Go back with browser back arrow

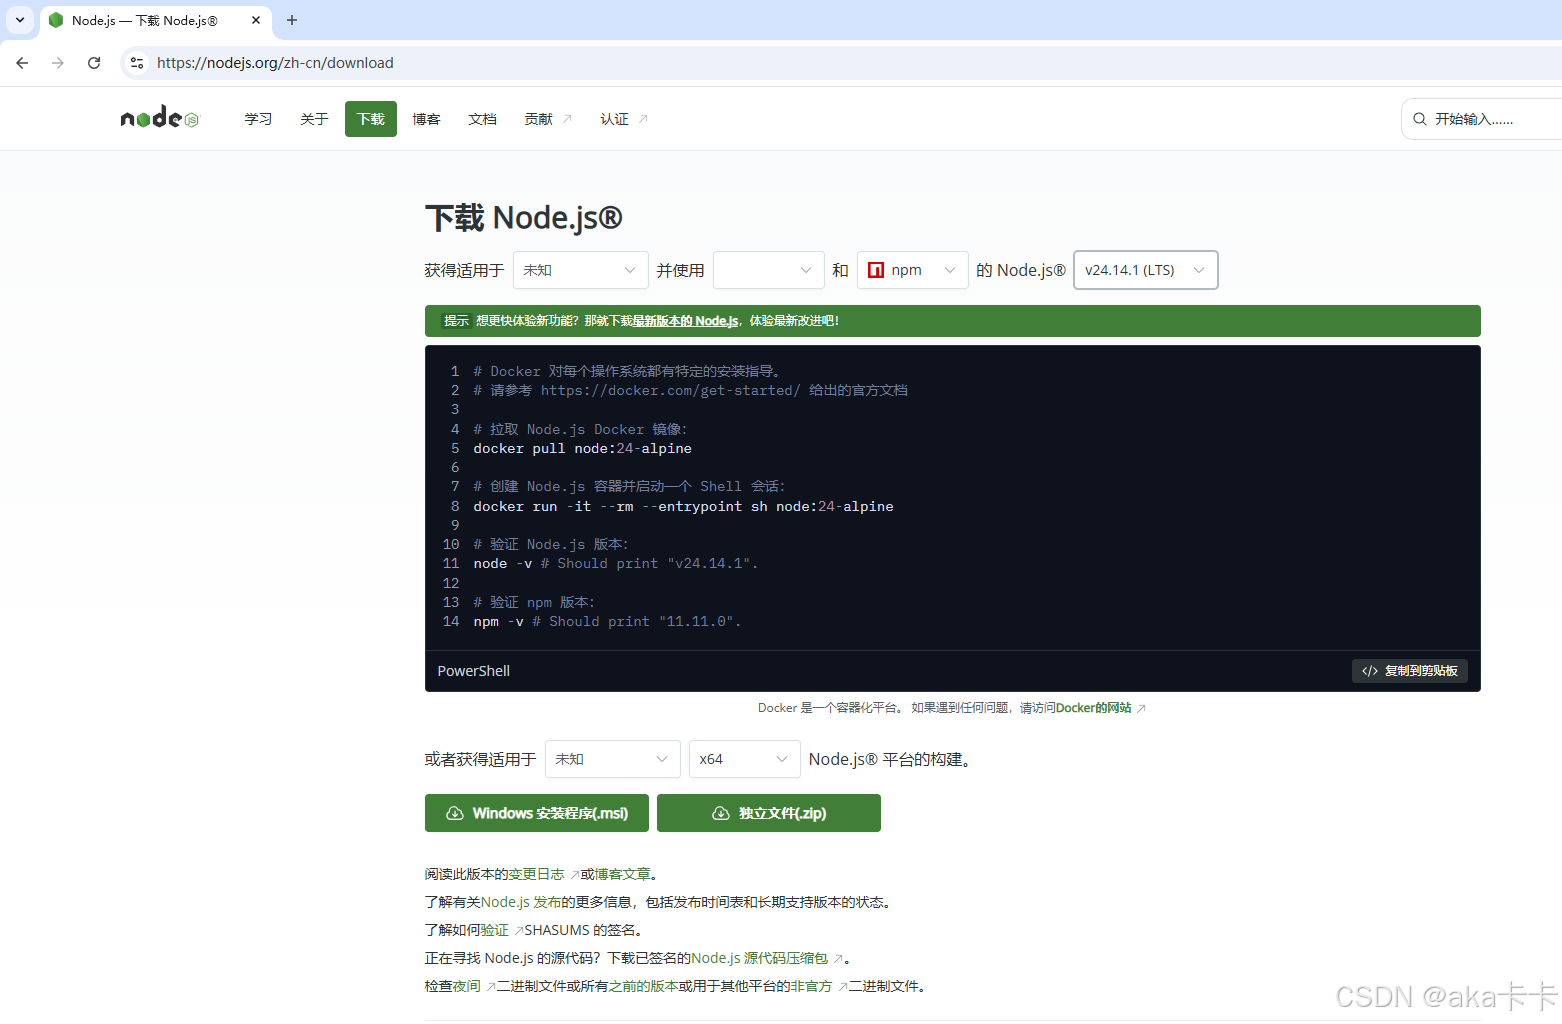tap(22, 63)
